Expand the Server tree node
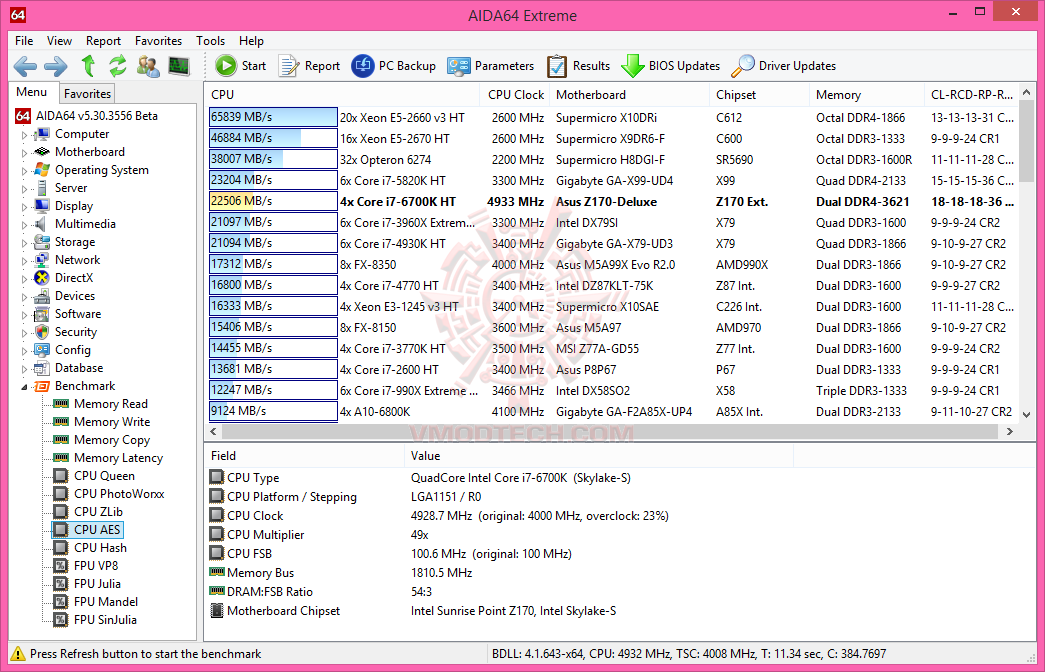Screen dimensions: 1045x672 point(25,189)
